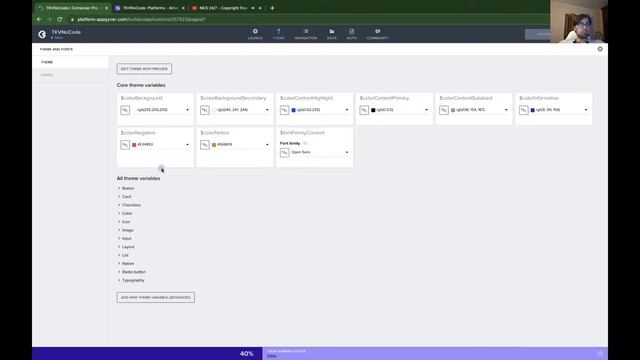The height and width of the screenshot is (360, 640).
Task: Click the black $colorContentPrimary swatch
Action: (373, 110)
